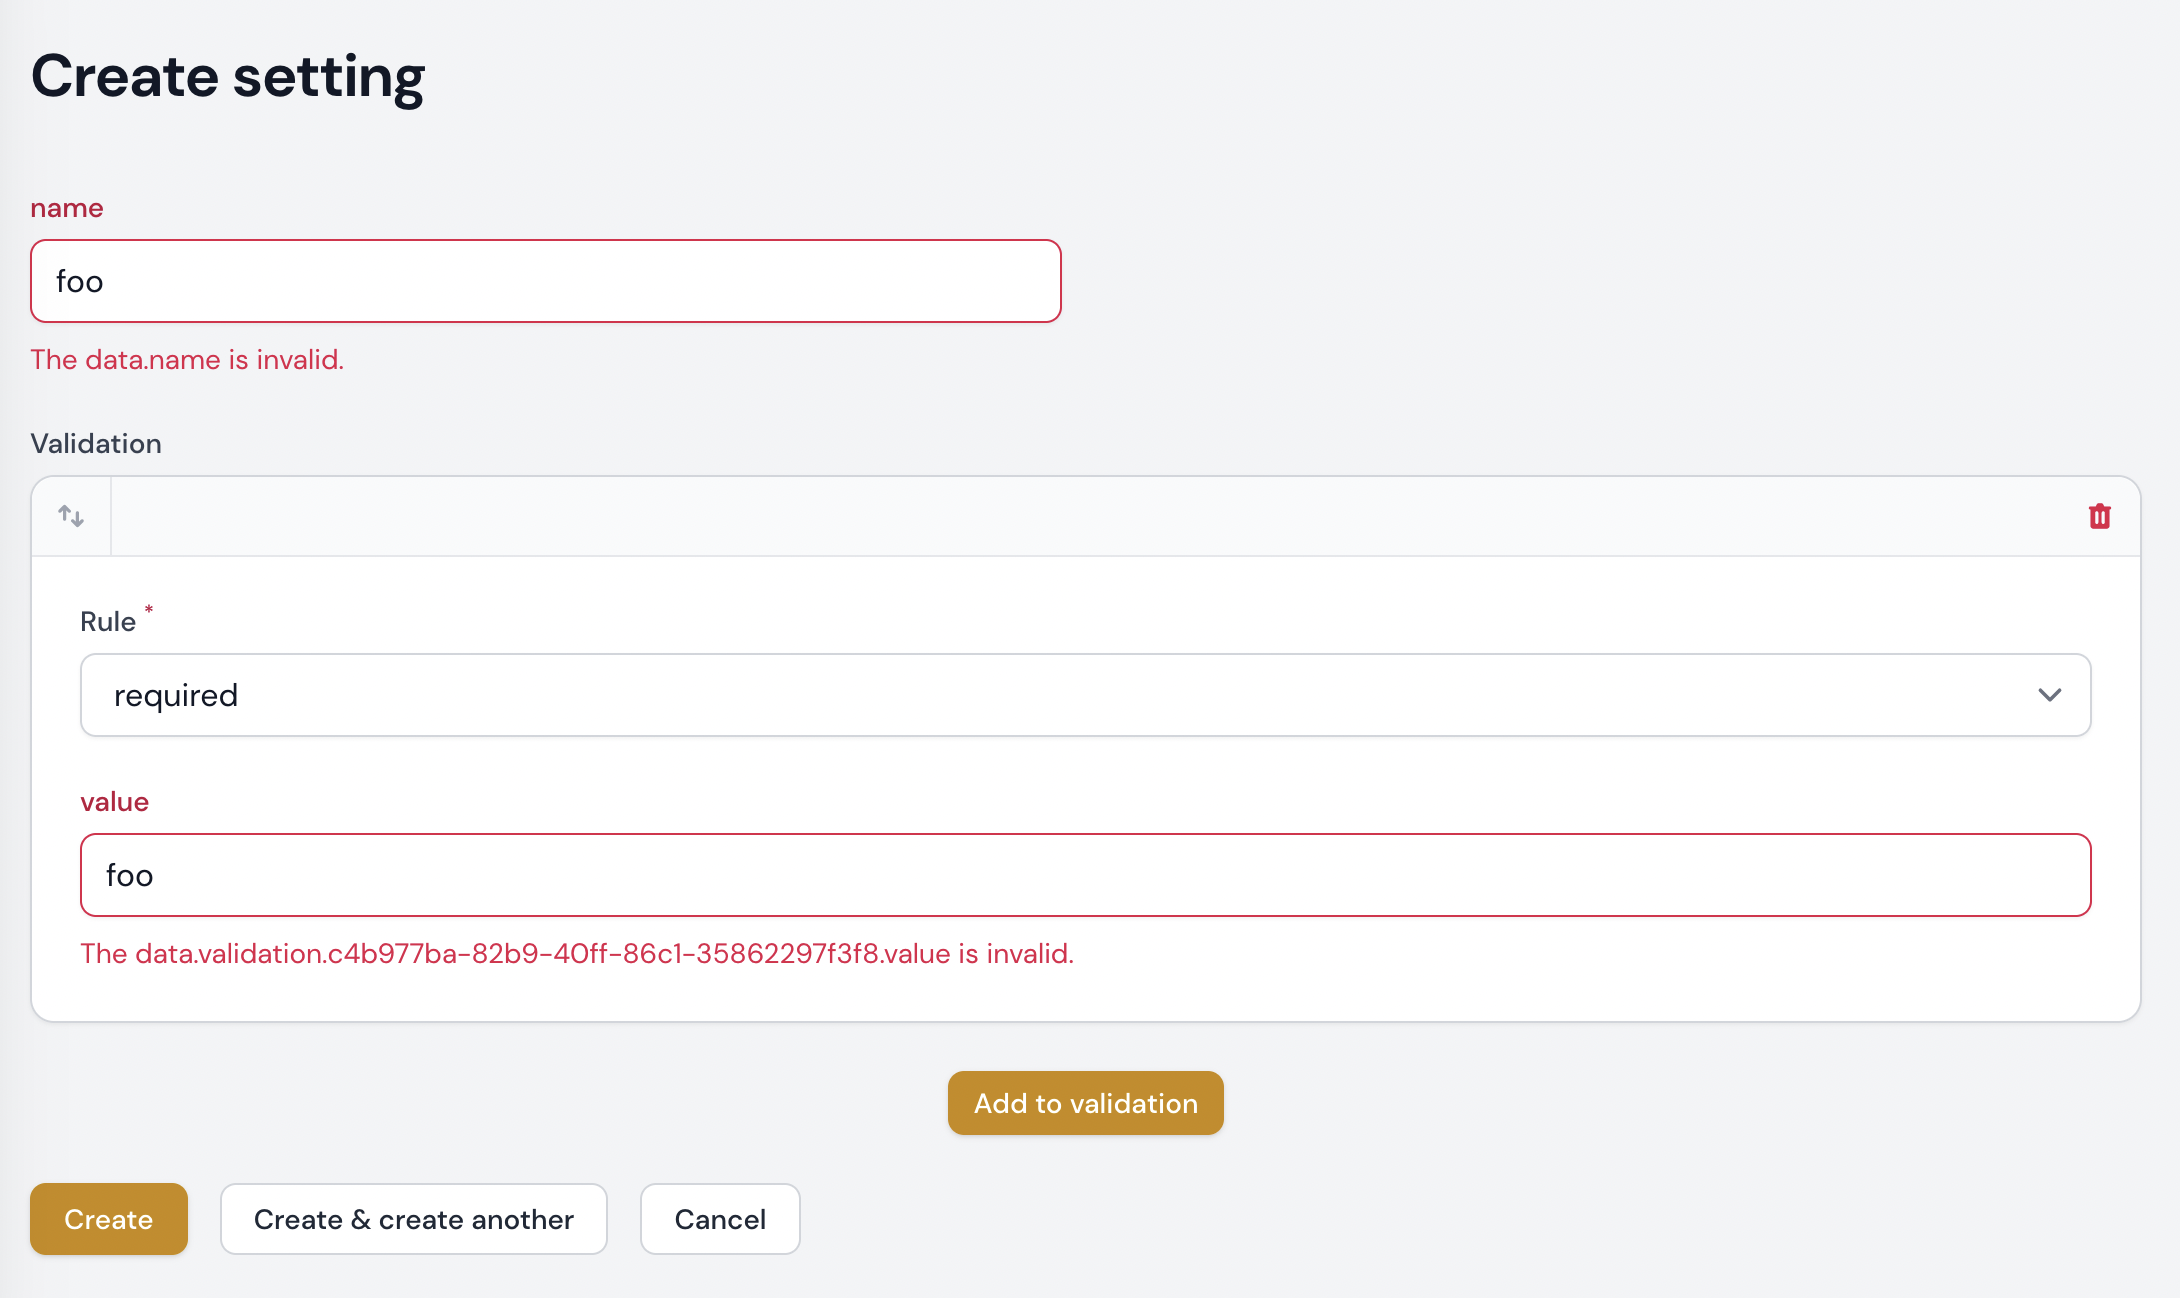Click the Validation section label
2180x1298 pixels.
(x=96, y=444)
